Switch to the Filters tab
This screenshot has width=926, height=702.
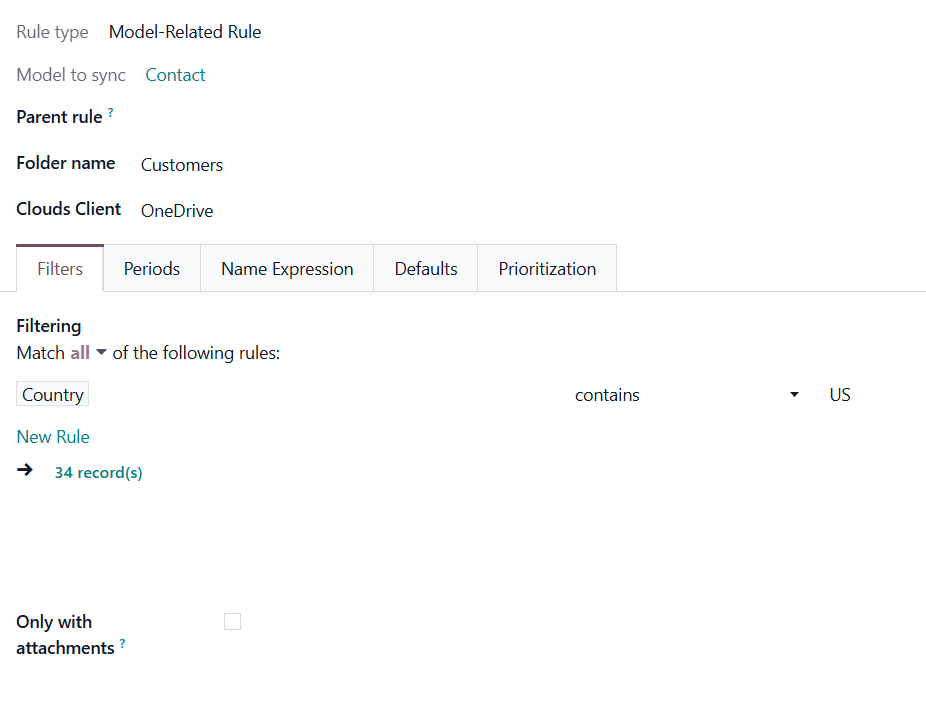[x=60, y=269]
